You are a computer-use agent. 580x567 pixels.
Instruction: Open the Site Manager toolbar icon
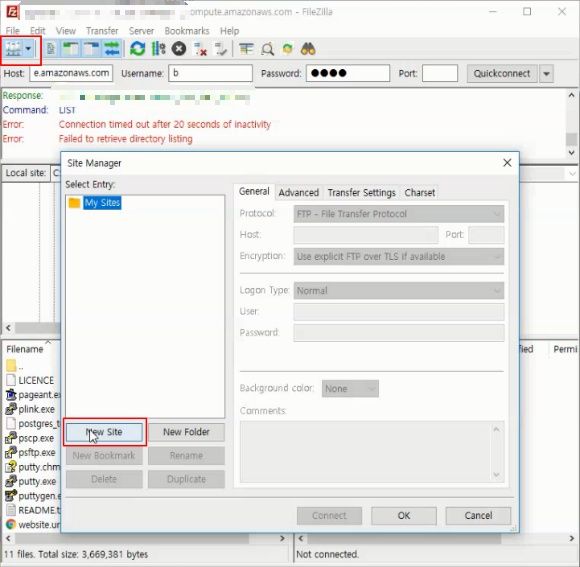click(14, 49)
